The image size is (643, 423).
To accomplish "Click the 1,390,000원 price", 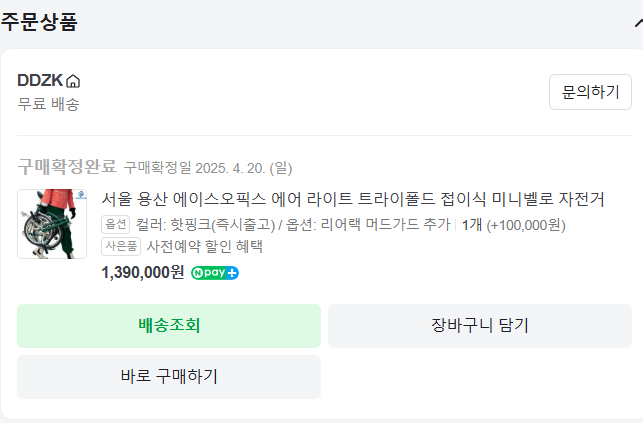I will tap(143, 272).
